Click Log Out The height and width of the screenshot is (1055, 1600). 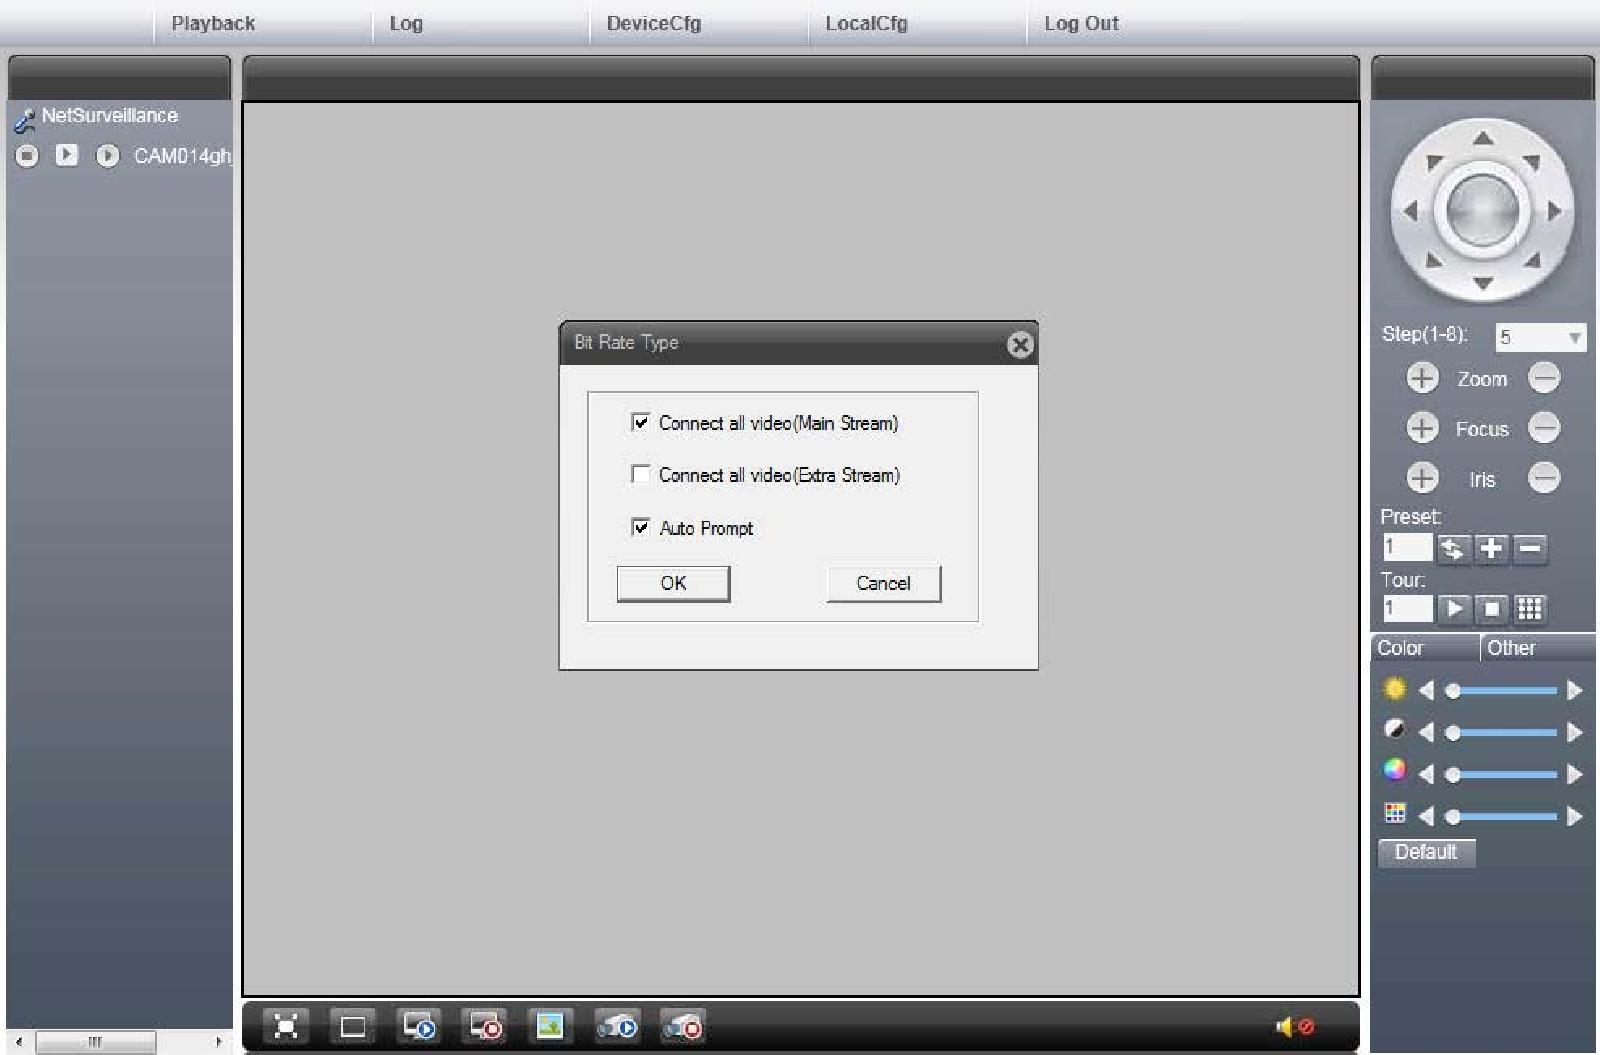[x=1081, y=23]
